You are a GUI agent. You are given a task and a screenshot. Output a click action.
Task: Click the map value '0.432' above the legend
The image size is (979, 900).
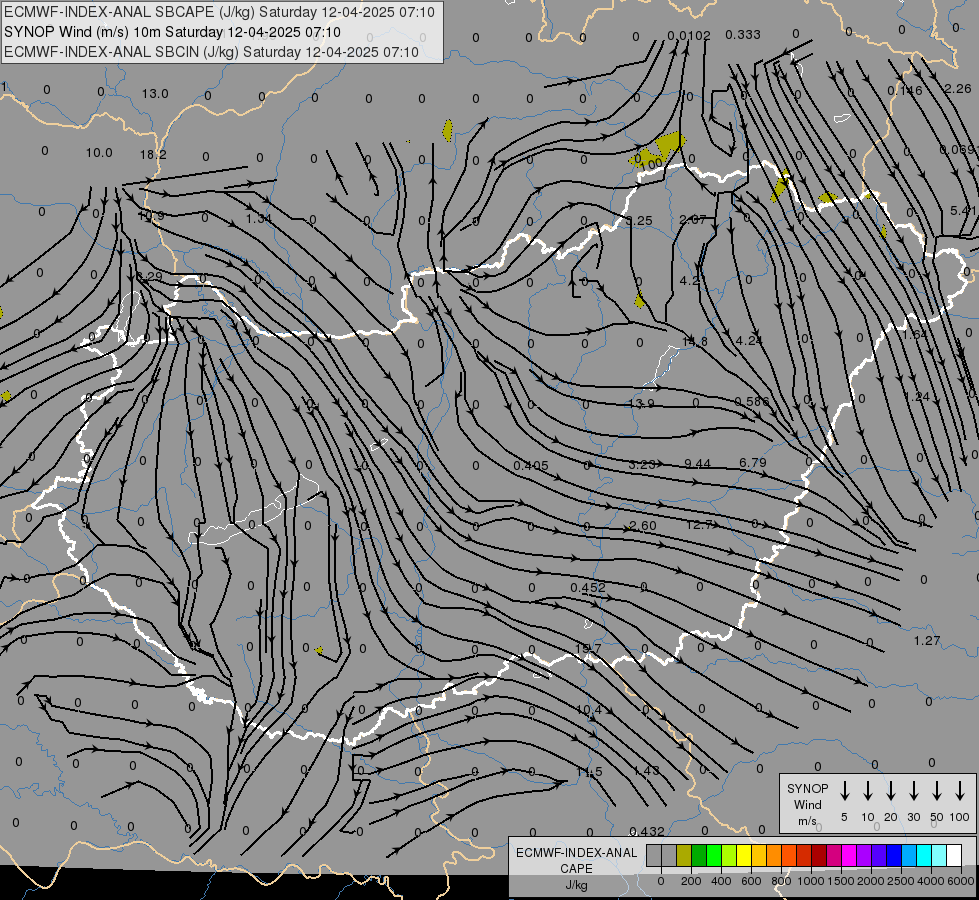coord(647,831)
